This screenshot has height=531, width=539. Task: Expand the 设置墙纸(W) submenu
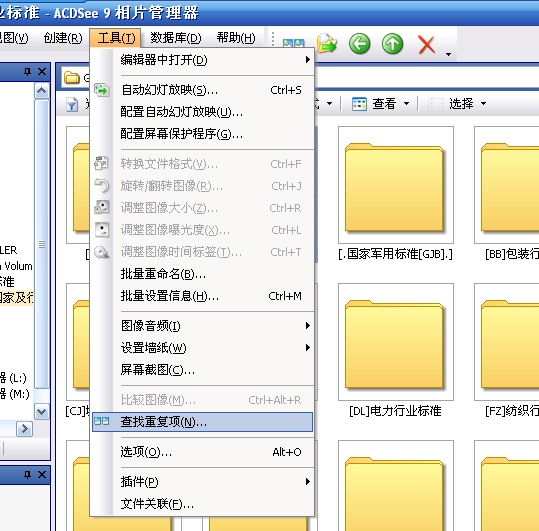pyautogui.click(x=202, y=348)
